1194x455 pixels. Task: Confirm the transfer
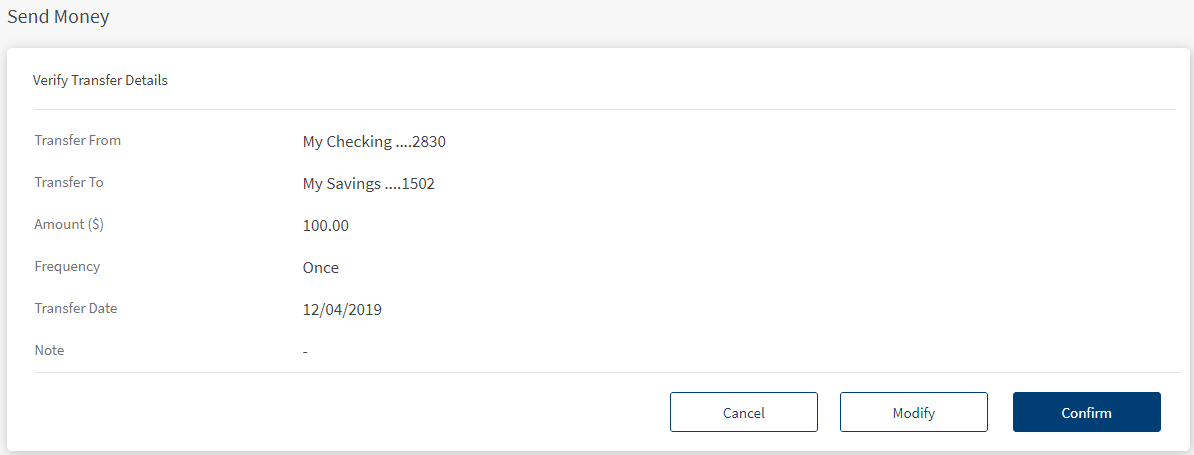[1086, 412]
